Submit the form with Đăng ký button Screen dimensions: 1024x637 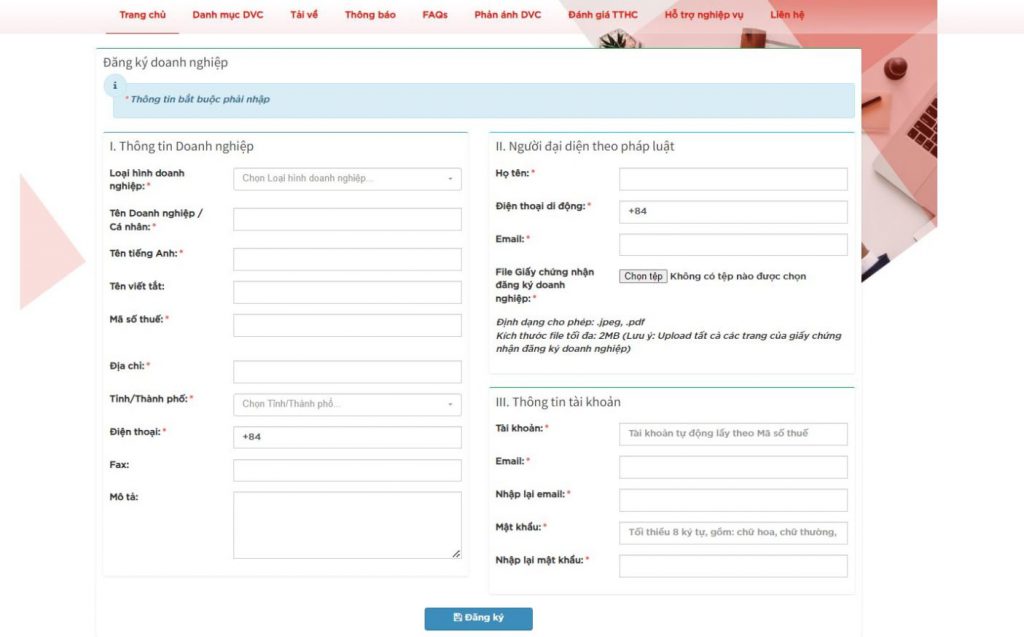[479, 619]
